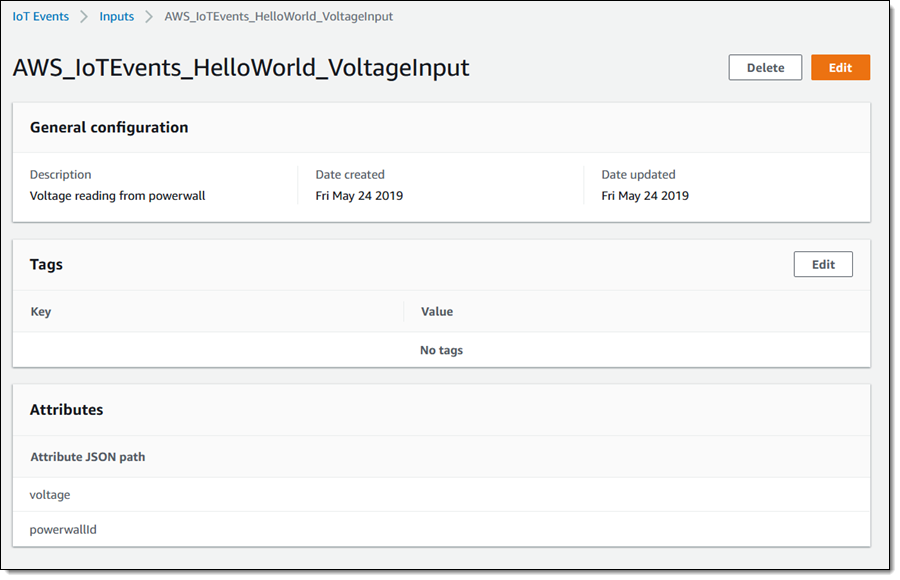The height and width of the screenshot is (580, 900).
Task: Click the Date updated value
Action: 645,196
